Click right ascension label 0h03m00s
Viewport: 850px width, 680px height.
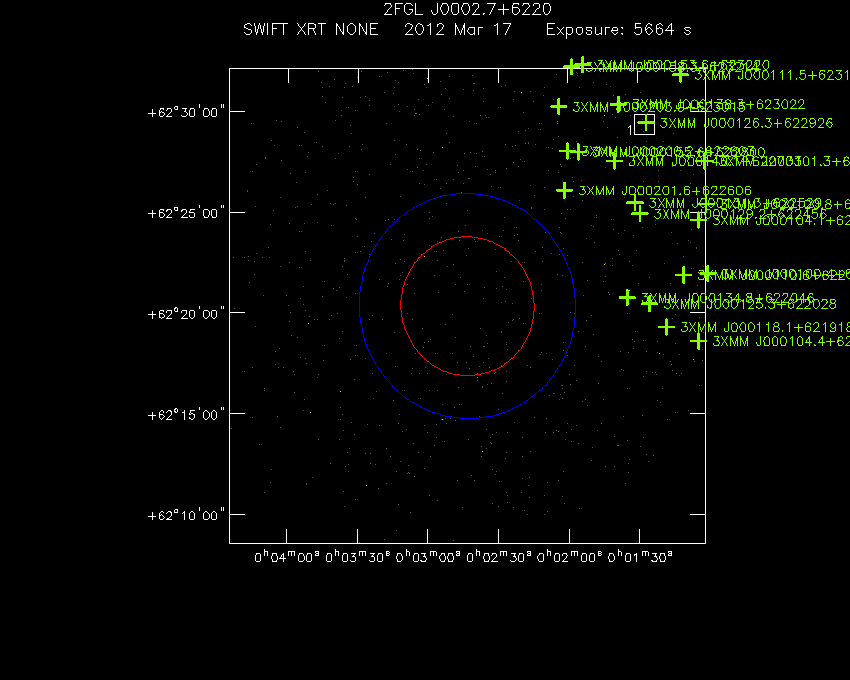pyautogui.click(x=428, y=557)
